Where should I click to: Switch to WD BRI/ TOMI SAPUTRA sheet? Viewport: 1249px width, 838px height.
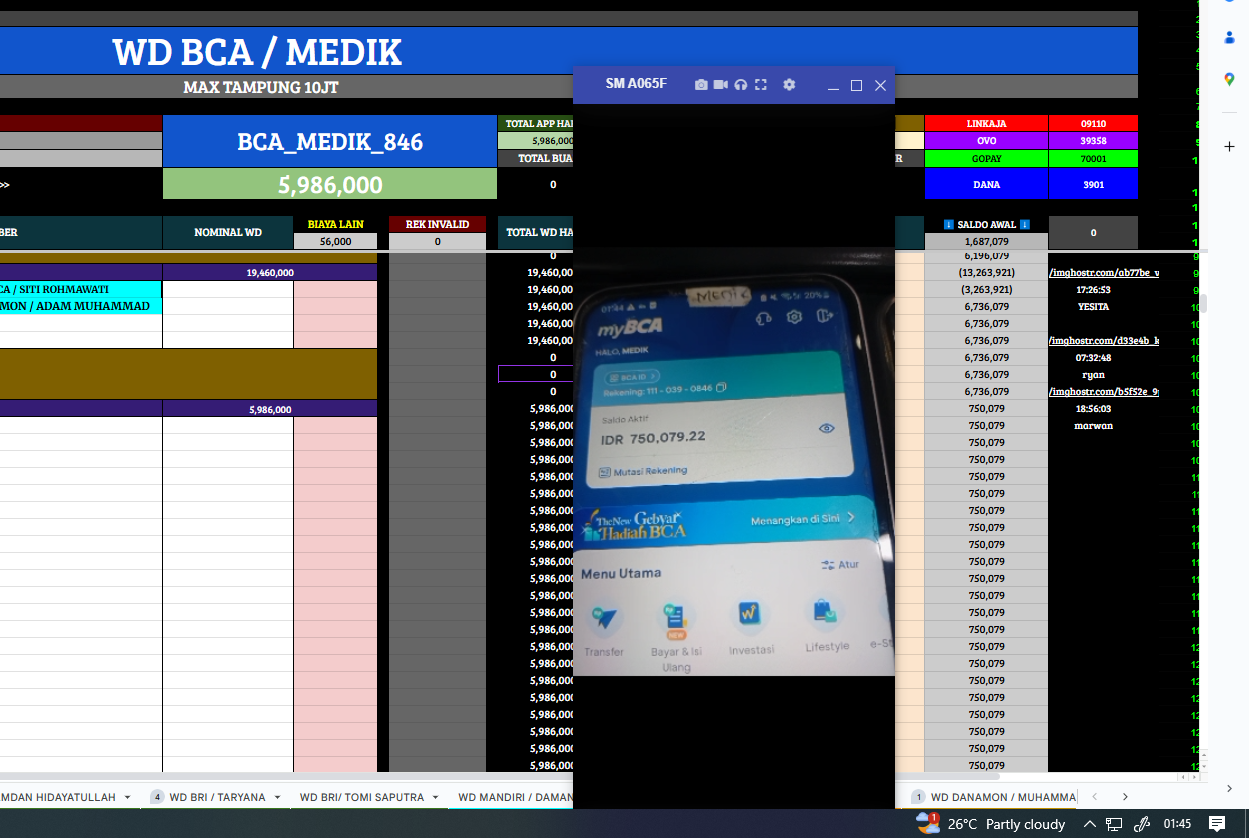tap(362, 797)
